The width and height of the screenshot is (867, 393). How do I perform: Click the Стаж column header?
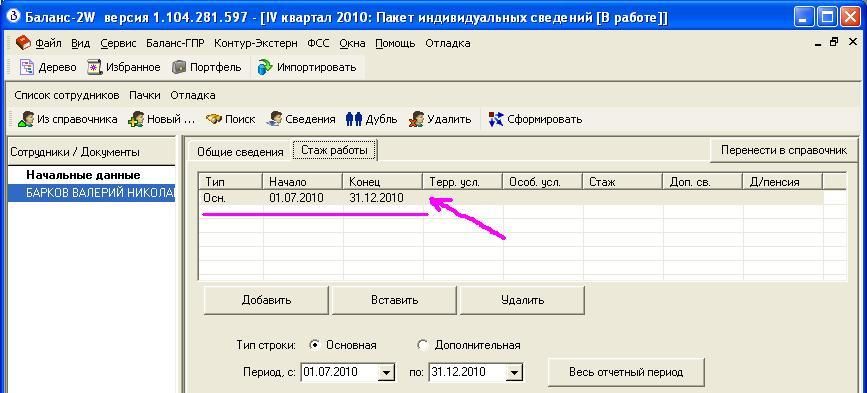622,181
